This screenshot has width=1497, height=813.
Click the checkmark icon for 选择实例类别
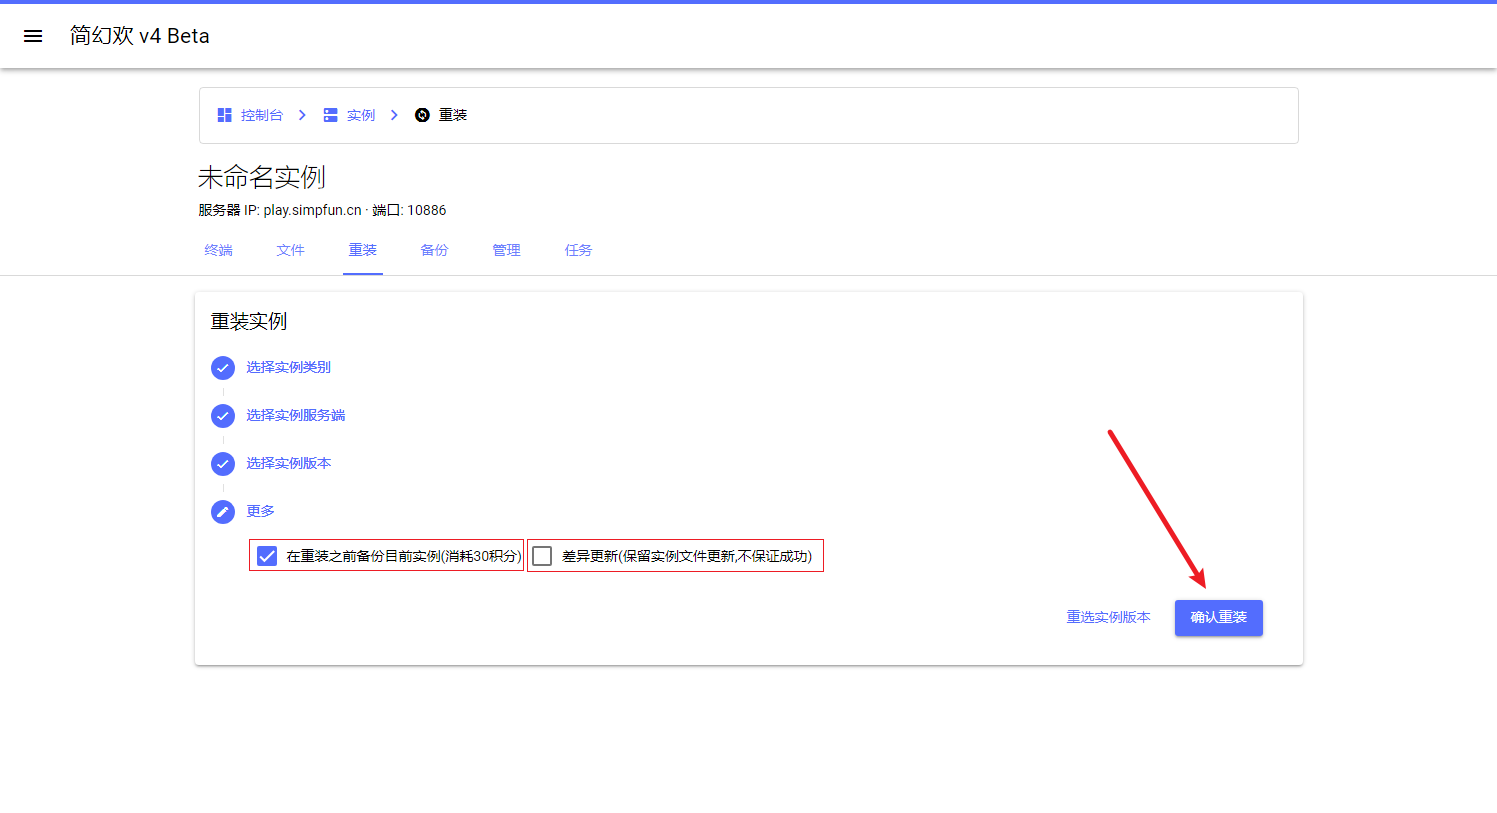223,368
